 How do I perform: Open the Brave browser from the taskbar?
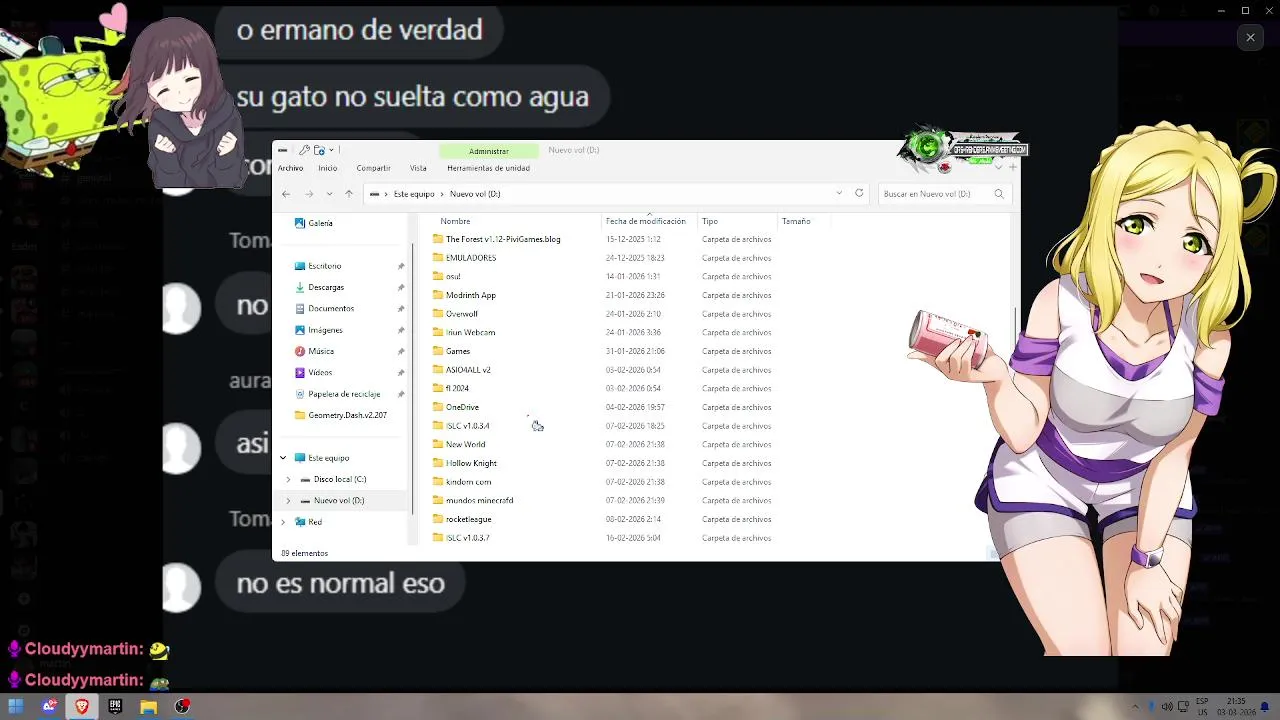coord(82,706)
